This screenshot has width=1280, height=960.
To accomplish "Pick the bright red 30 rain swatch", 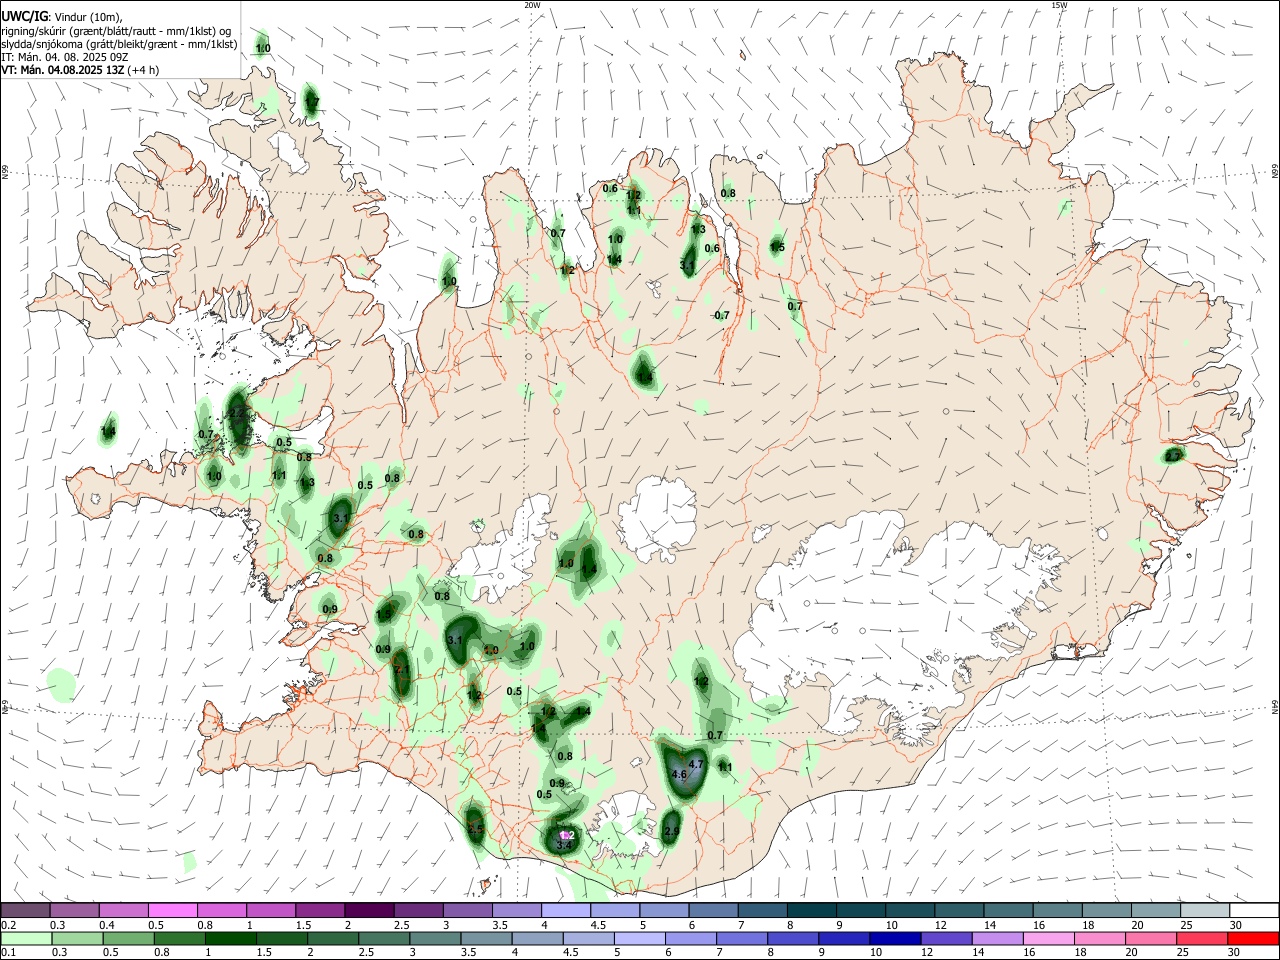I will [1254, 939].
